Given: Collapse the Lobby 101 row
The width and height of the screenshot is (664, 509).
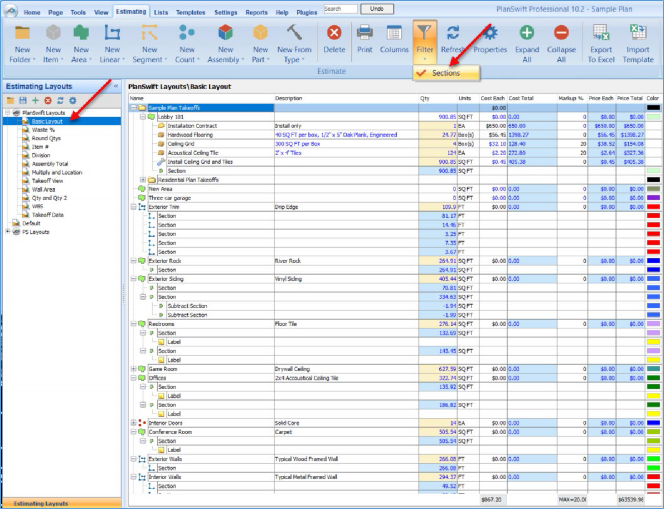Looking at the screenshot, I should click(x=143, y=116).
